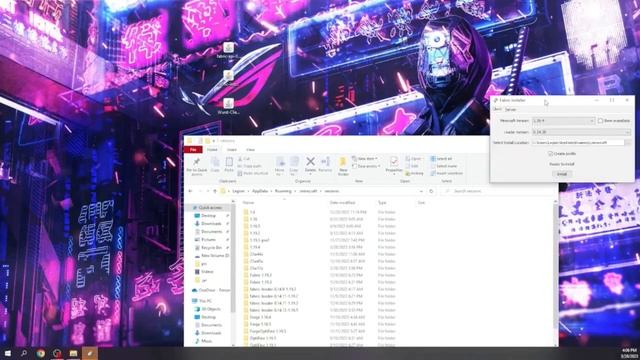Expand the Open dropdown in ribbon

point(413,159)
